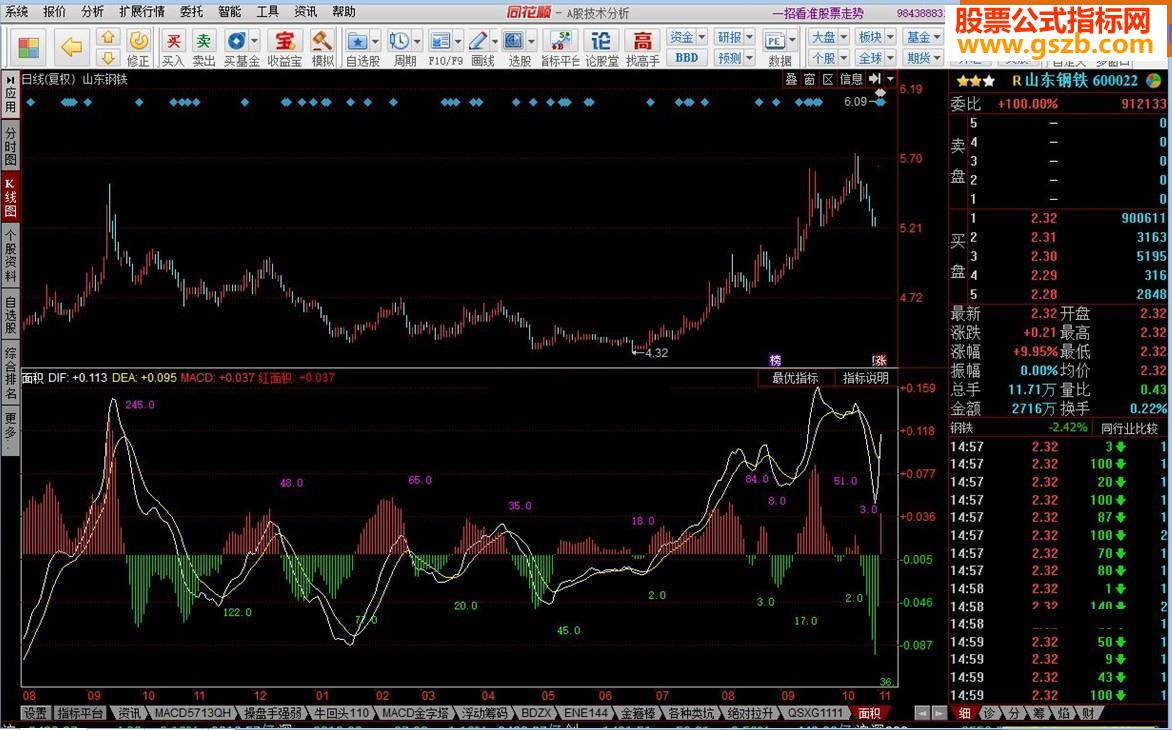The width and height of the screenshot is (1172, 730).
Task: Switch to the 浮动筹码 indicator tab
Action: point(484,714)
